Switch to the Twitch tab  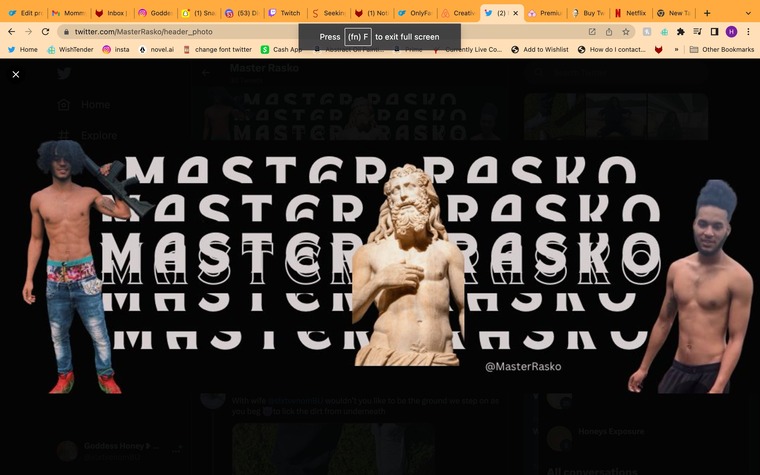tap(285, 13)
